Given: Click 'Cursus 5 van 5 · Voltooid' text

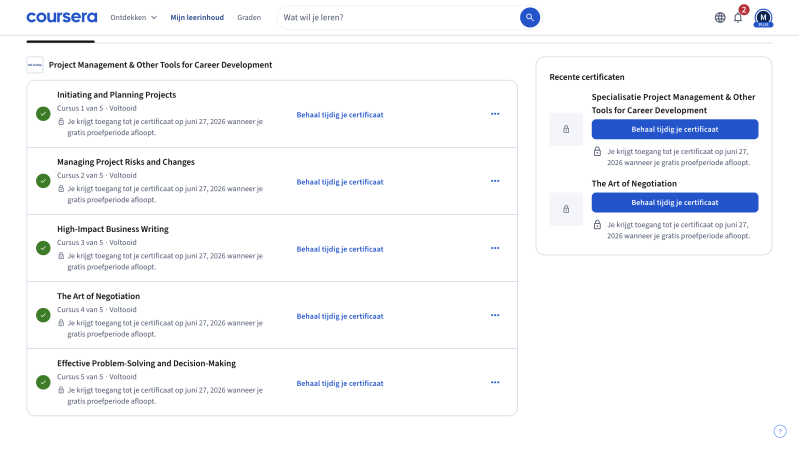Looking at the screenshot, I should [97, 377].
